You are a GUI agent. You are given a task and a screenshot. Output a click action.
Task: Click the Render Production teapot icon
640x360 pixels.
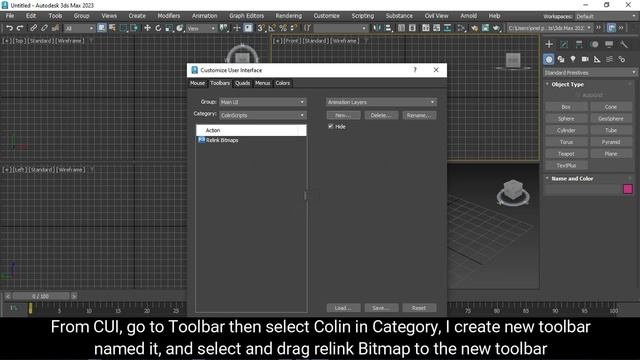496,28
